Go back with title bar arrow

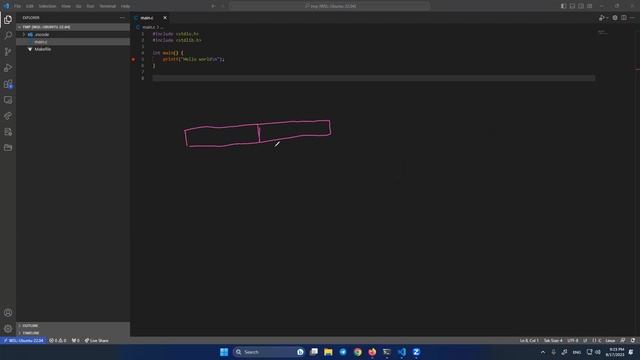(x=213, y=6)
